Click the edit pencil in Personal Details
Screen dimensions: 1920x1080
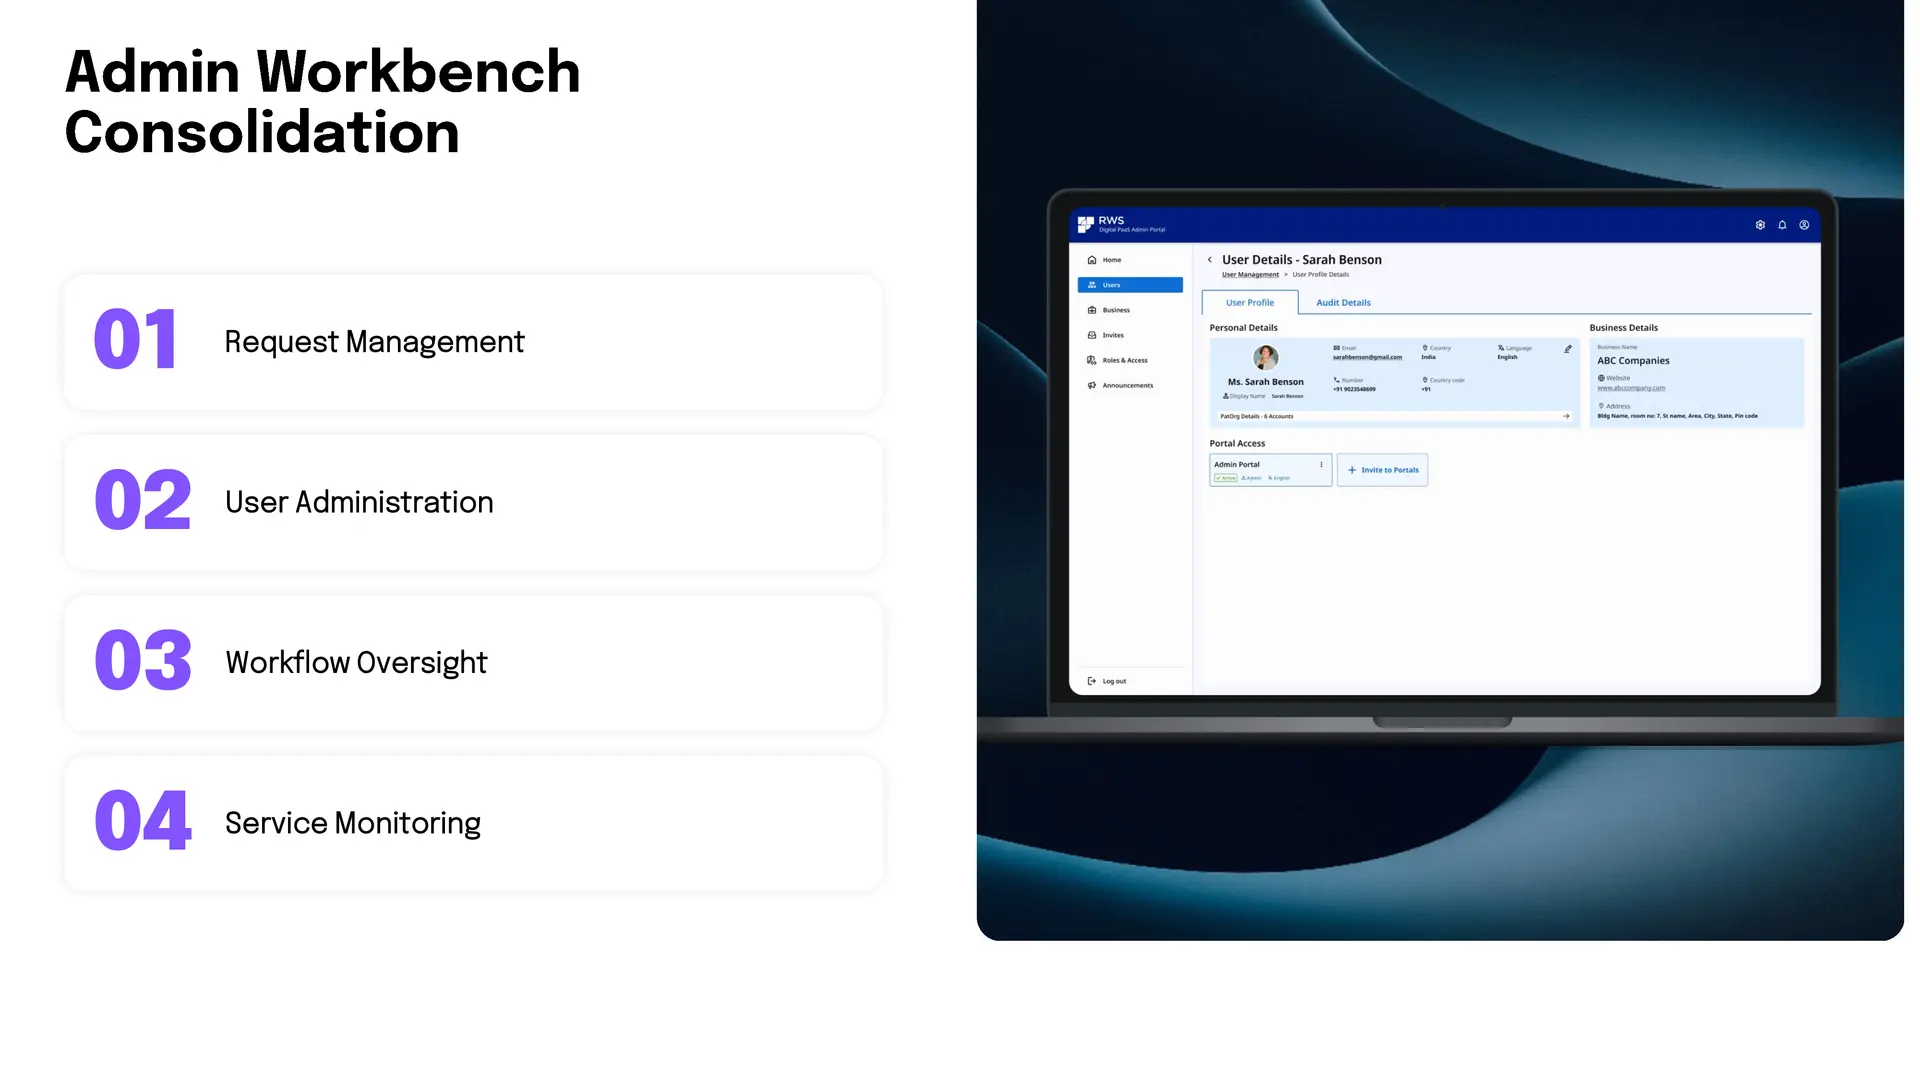[1568, 349]
